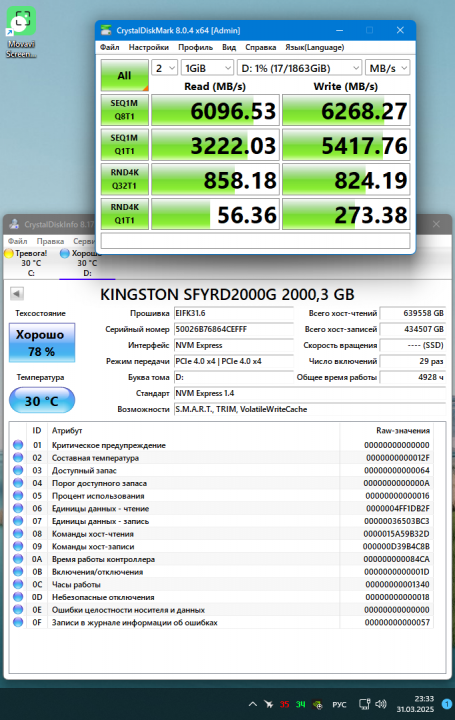Click status dot for Доступный запас row
The width and height of the screenshot is (455, 720).
(x=18, y=470)
